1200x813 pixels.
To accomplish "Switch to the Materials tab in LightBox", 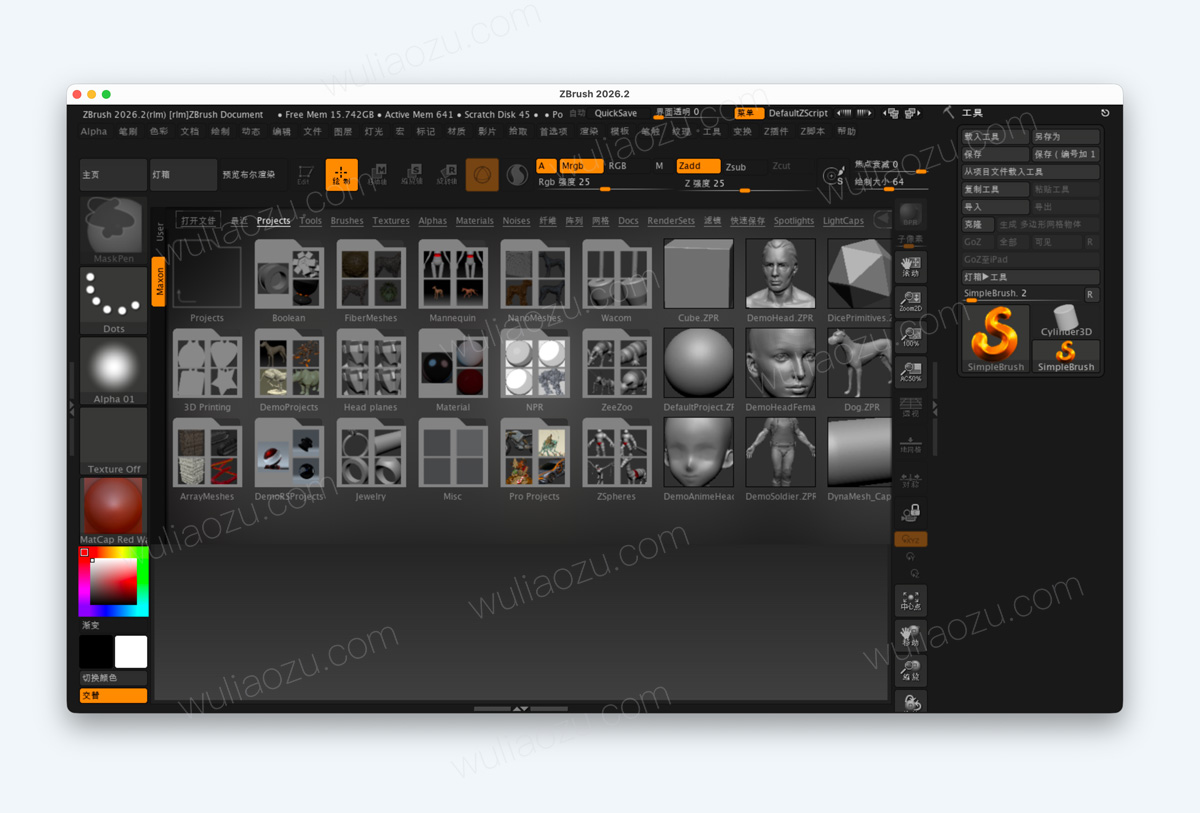I will pos(475,221).
